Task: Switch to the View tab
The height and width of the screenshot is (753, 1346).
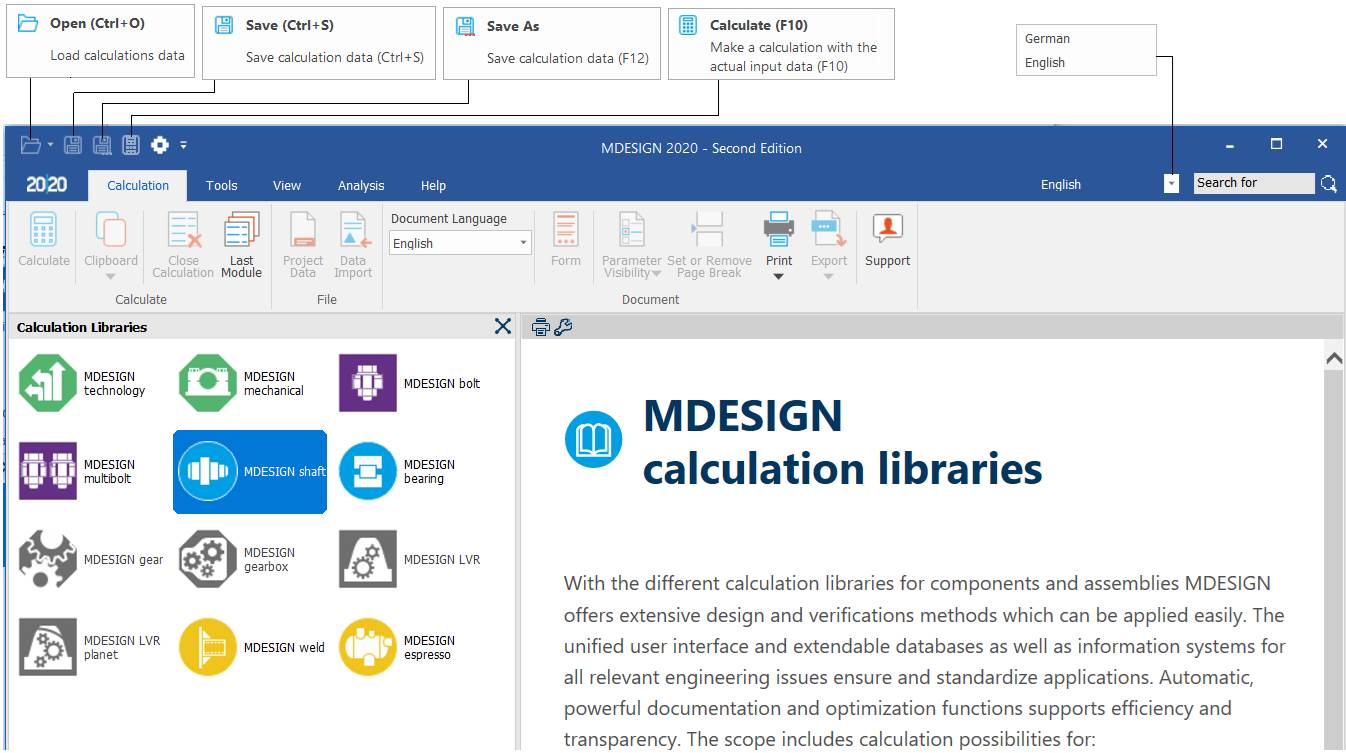Action: tap(287, 185)
